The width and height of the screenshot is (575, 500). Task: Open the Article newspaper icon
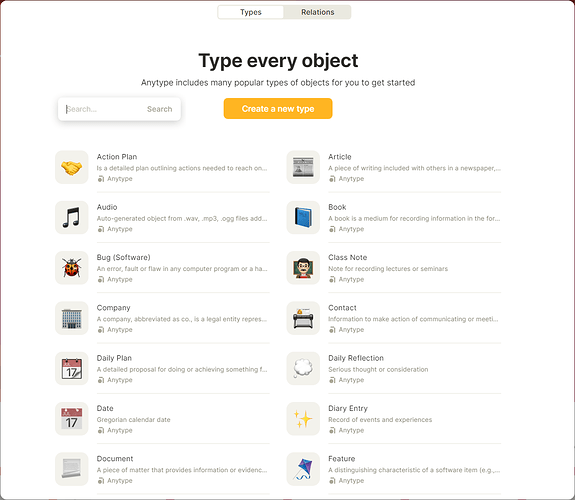[303, 167]
